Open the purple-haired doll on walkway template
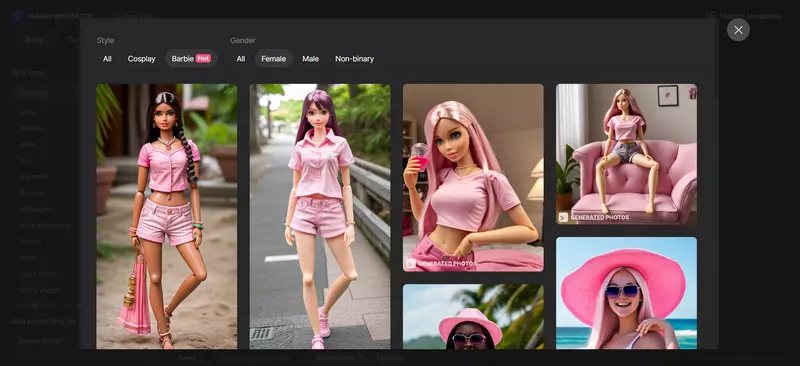Viewport: 800px width, 366px height. tap(320, 216)
